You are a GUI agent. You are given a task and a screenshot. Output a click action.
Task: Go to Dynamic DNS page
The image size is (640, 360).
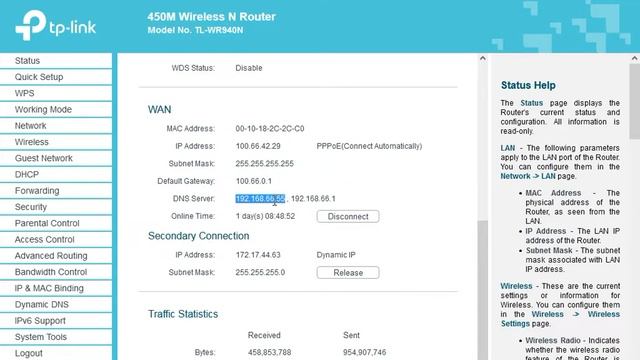[56, 304]
